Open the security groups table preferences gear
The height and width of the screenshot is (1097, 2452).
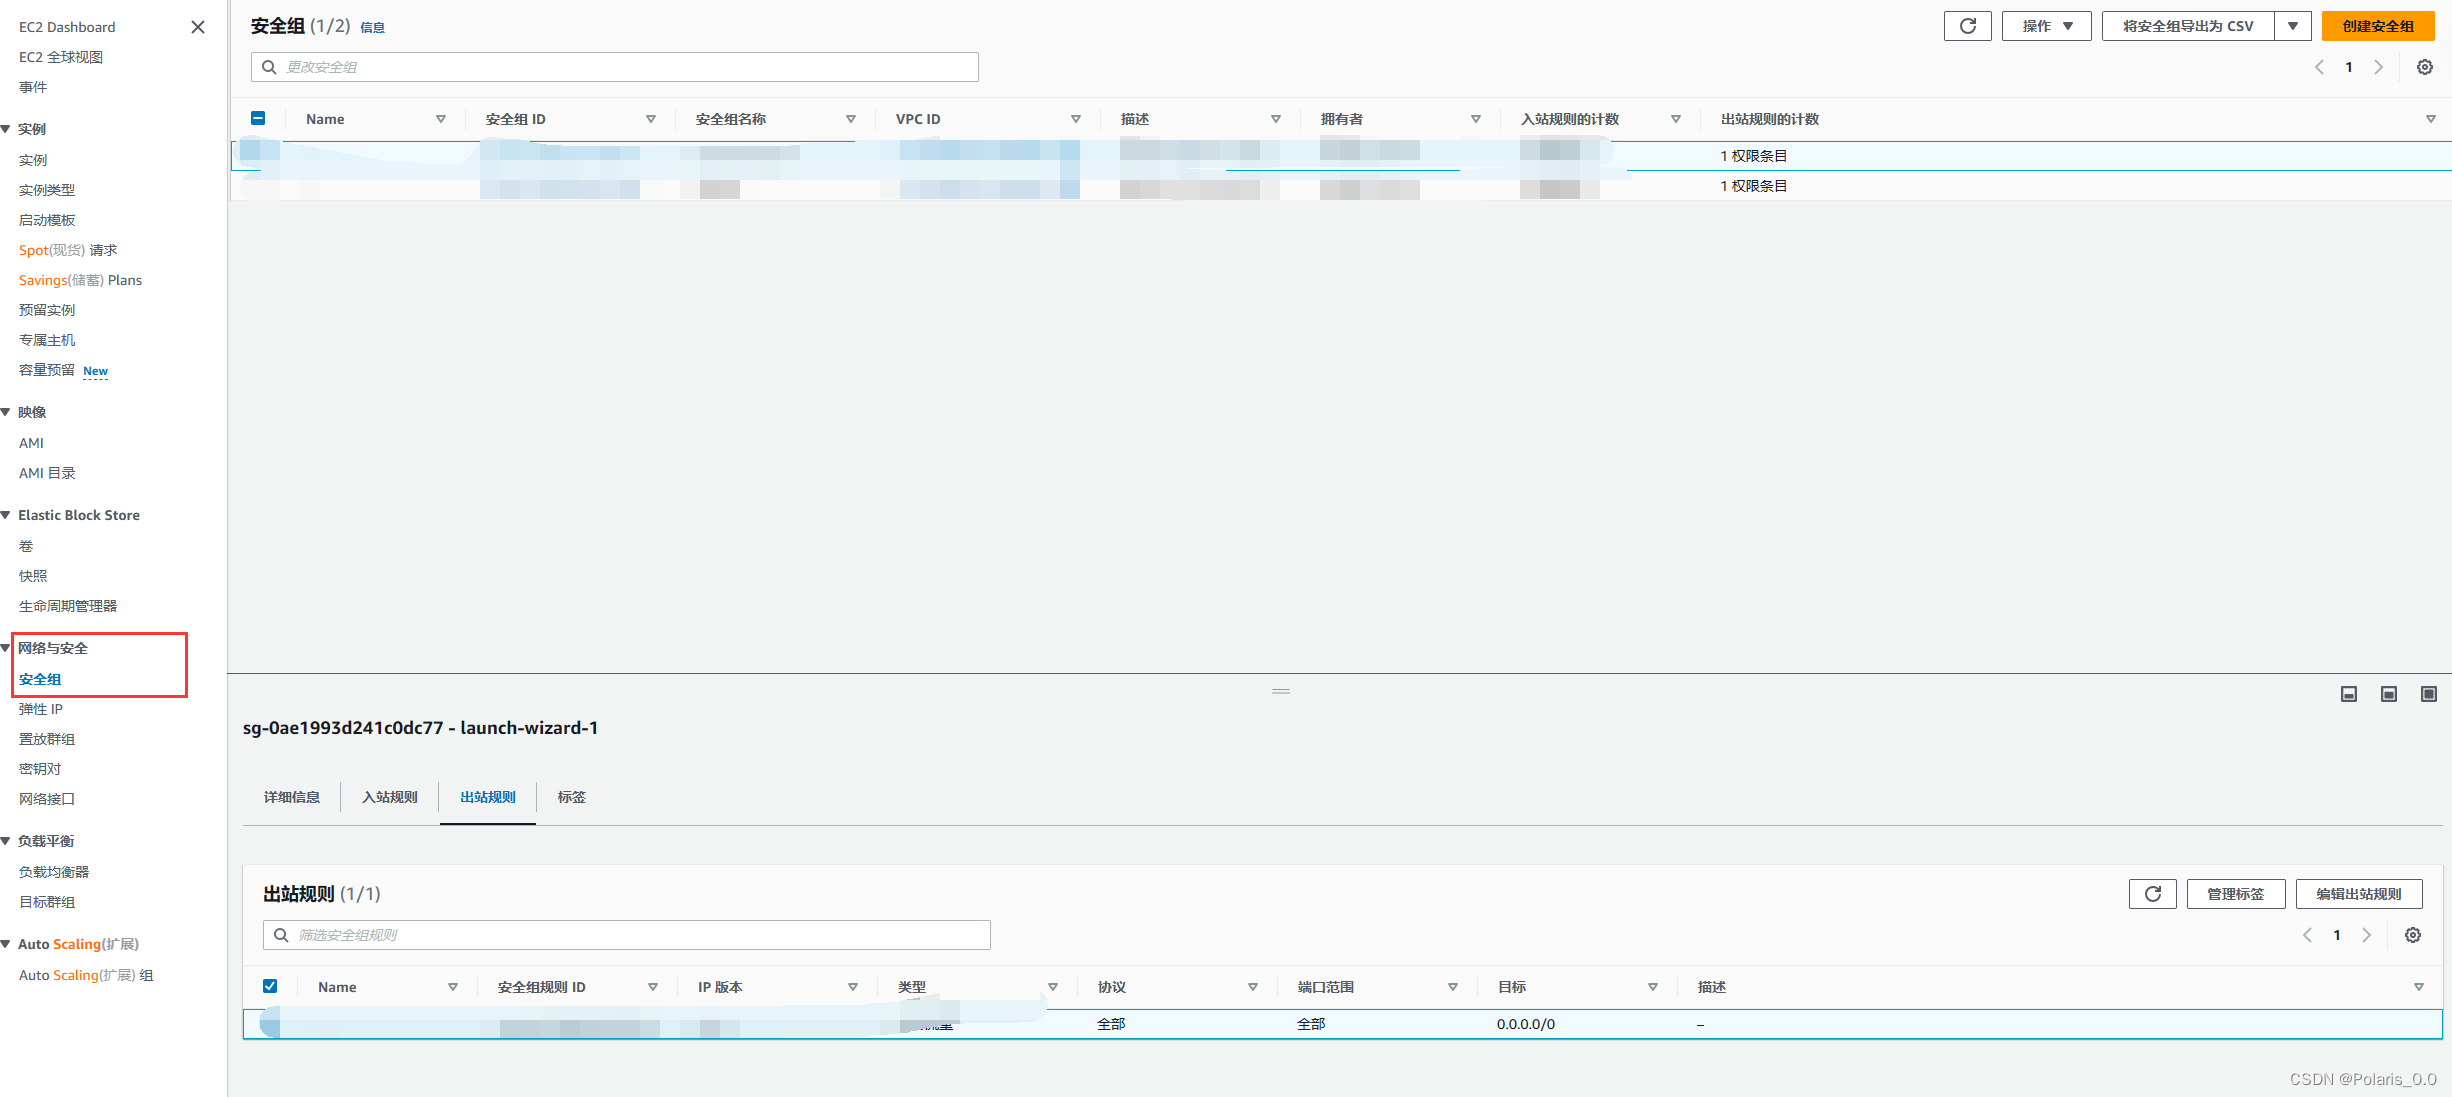pos(2424,67)
